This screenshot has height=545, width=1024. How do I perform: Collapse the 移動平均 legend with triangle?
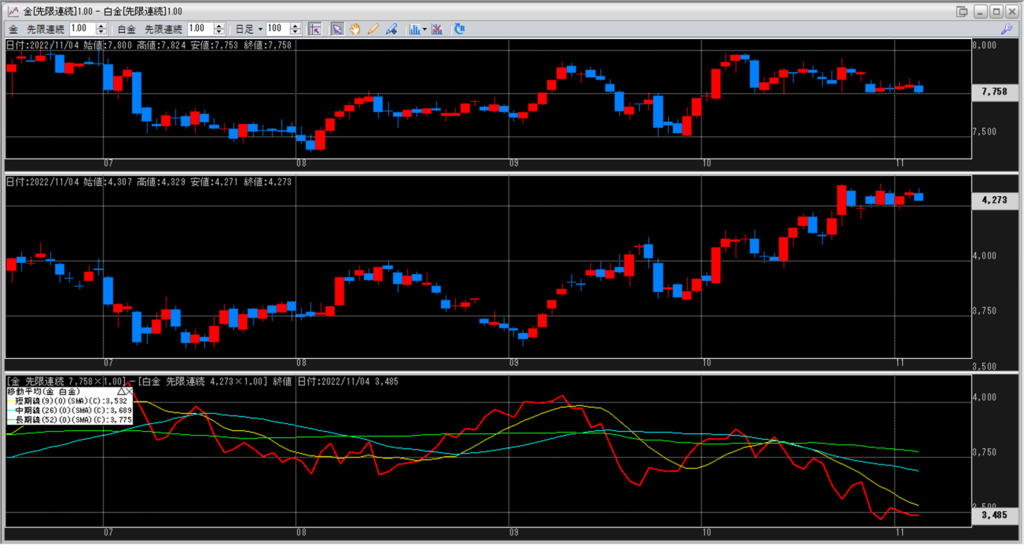pyautogui.click(x=121, y=392)
